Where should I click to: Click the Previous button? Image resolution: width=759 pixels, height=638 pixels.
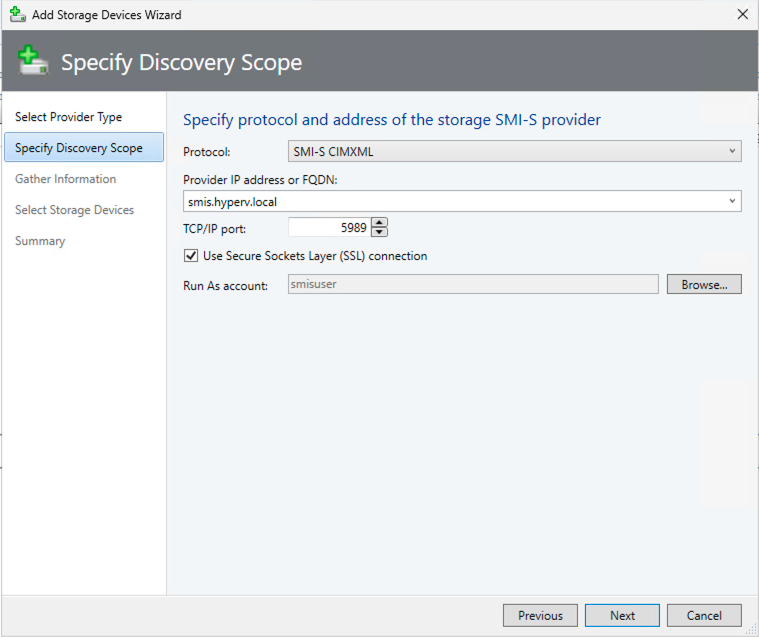tap(540, 615)
